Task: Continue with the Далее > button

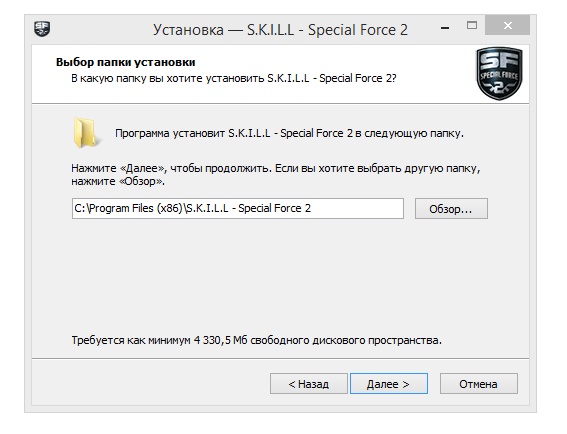Action: pyautogui.click(x=389, y=384)
